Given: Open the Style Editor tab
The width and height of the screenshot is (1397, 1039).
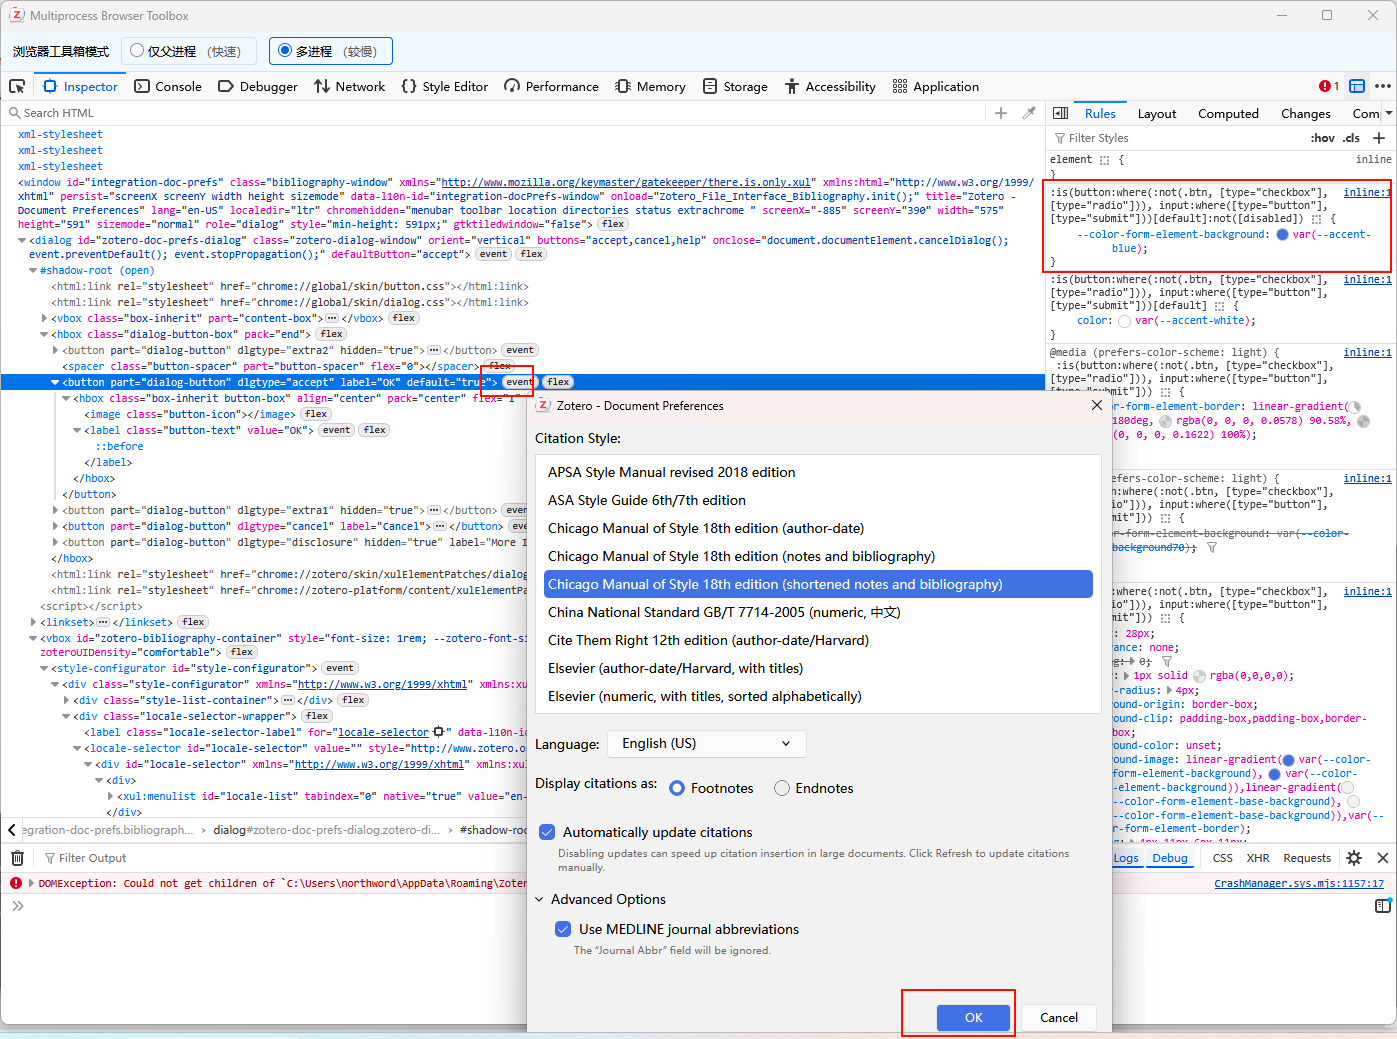Looking at the screenshot, I should [x=445, y=87].
